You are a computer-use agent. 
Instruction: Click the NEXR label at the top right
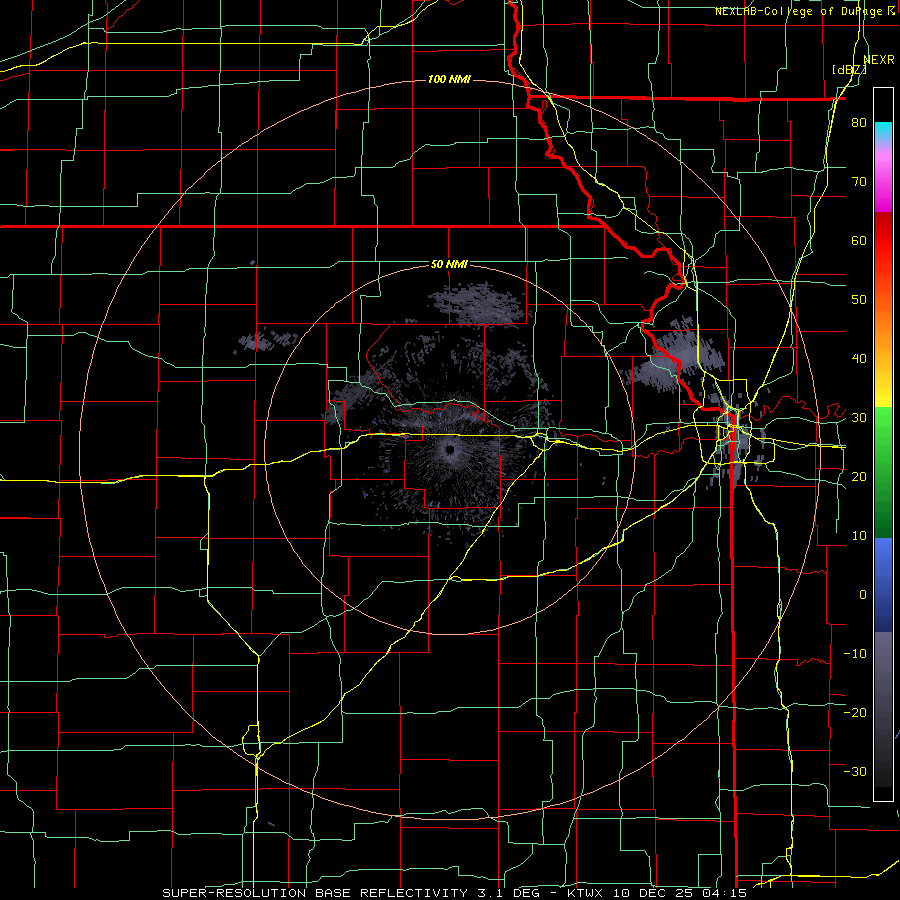coord(879,60)
